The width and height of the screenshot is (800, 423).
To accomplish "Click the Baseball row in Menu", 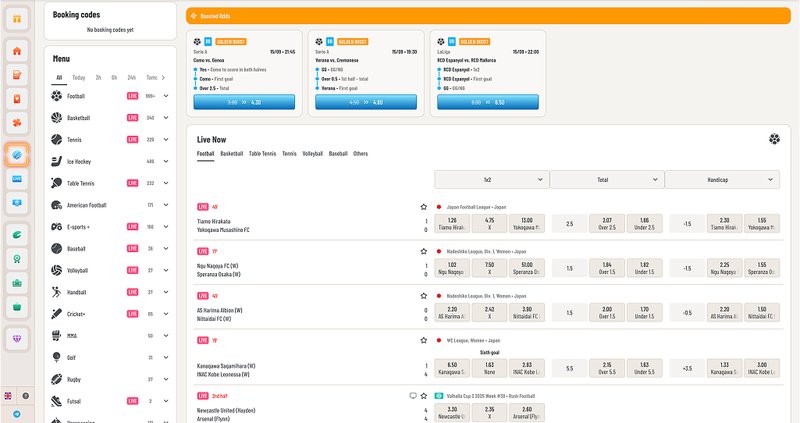I will [x=110, y=248].
